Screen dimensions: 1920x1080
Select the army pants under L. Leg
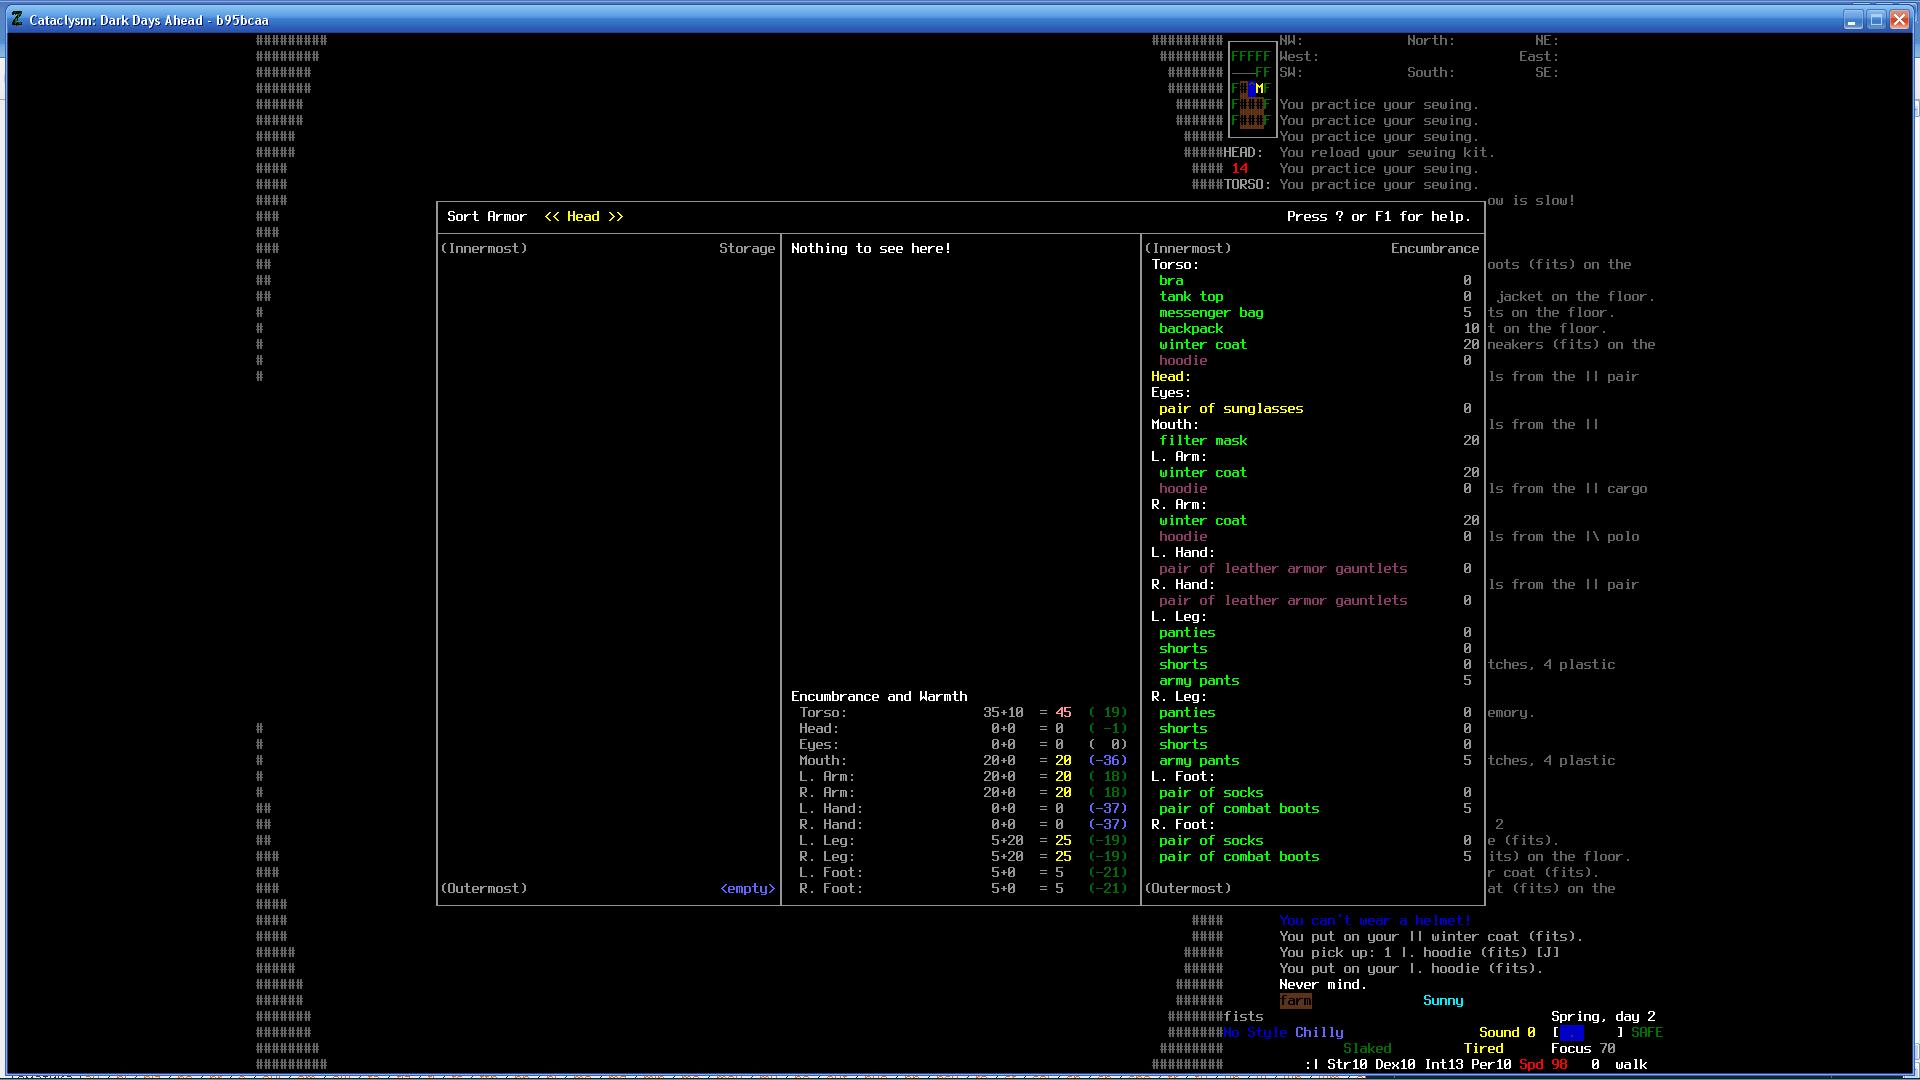1198,681
